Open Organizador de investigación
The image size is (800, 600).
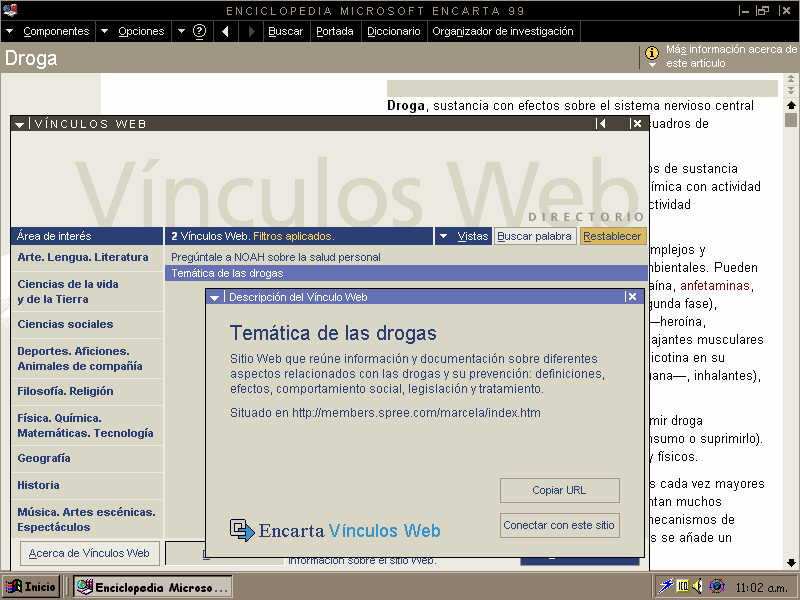(x=502, y=31)
